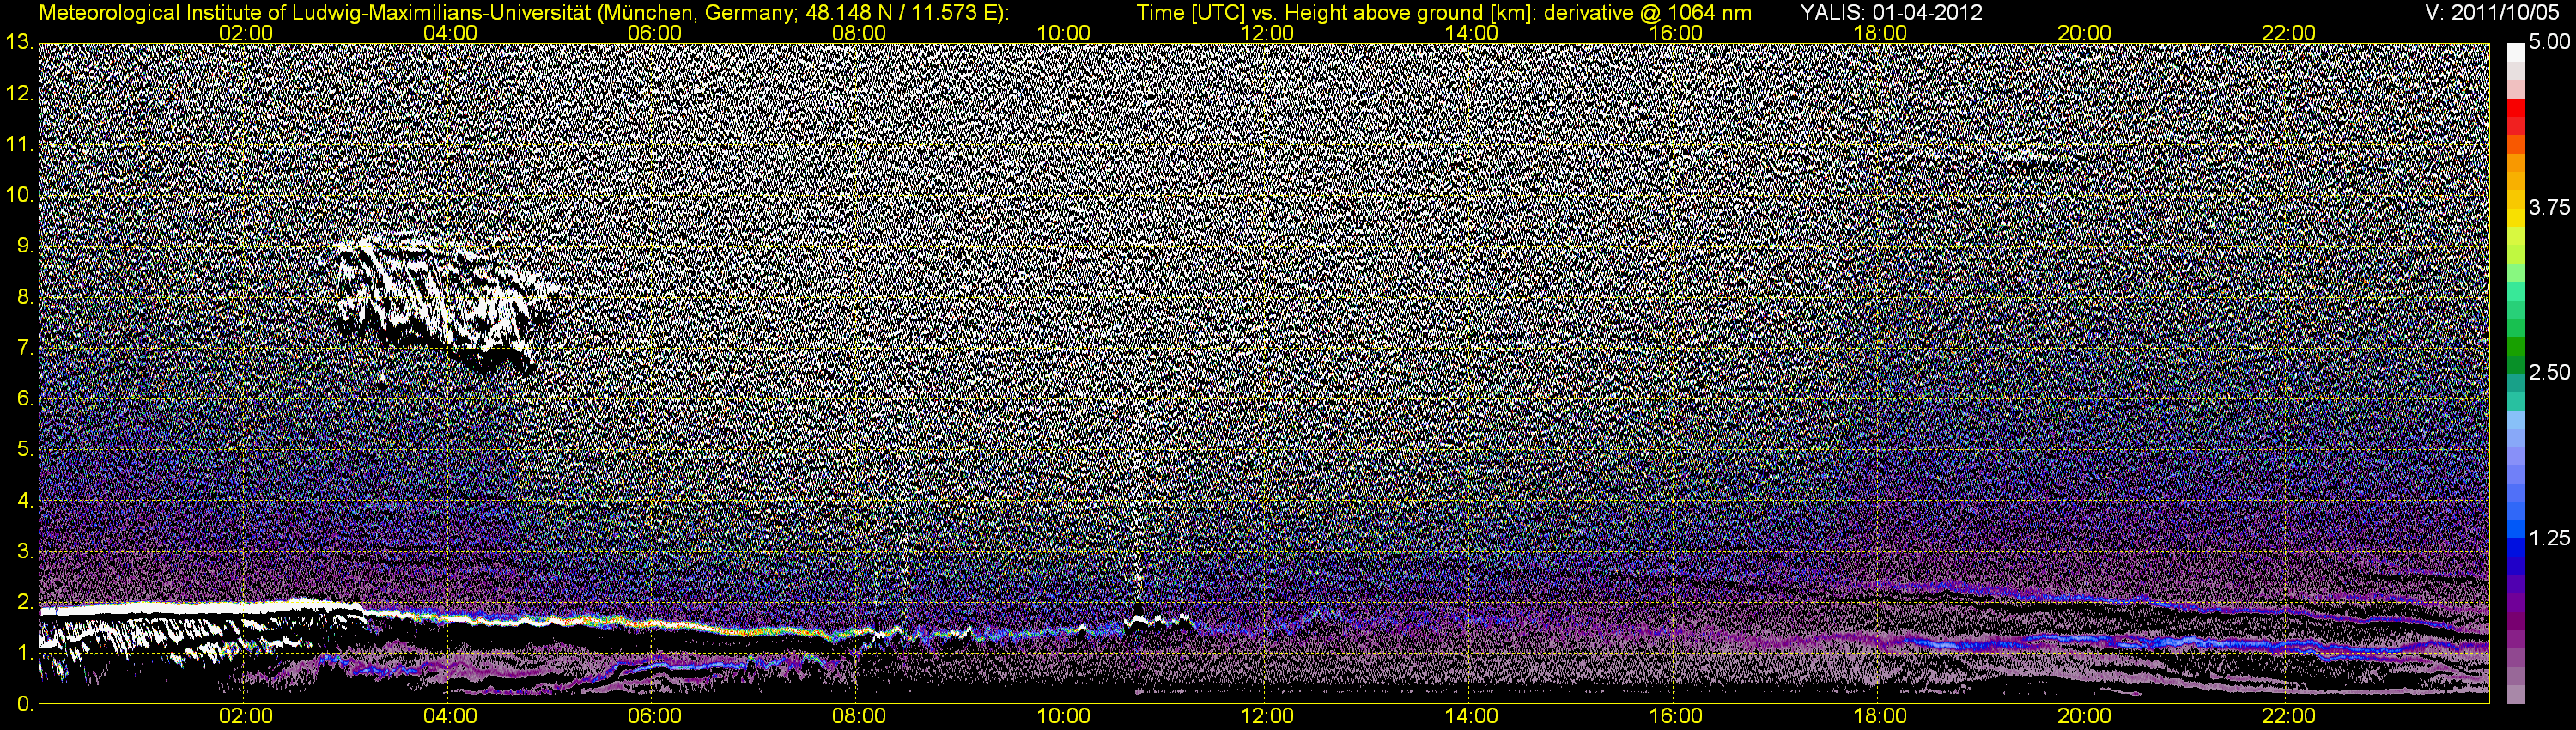Select the 4 km height axis label
Image resolution: width=2576 pixels, height=730 pixels.
pos(24,501)
